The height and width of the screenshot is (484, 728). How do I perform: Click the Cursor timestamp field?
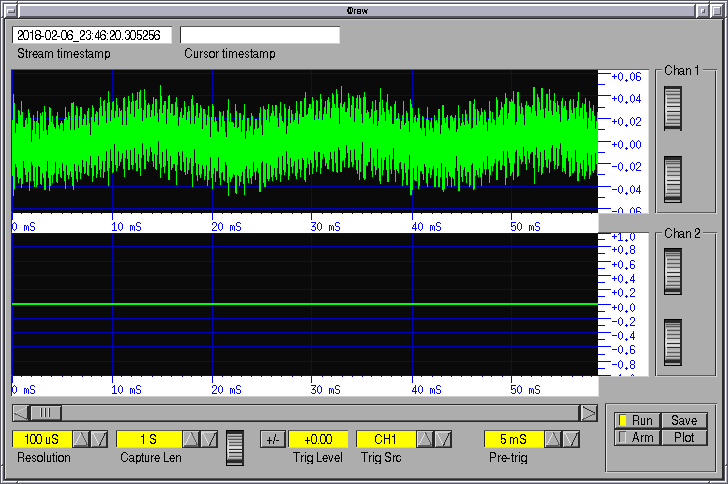(260, 35)
